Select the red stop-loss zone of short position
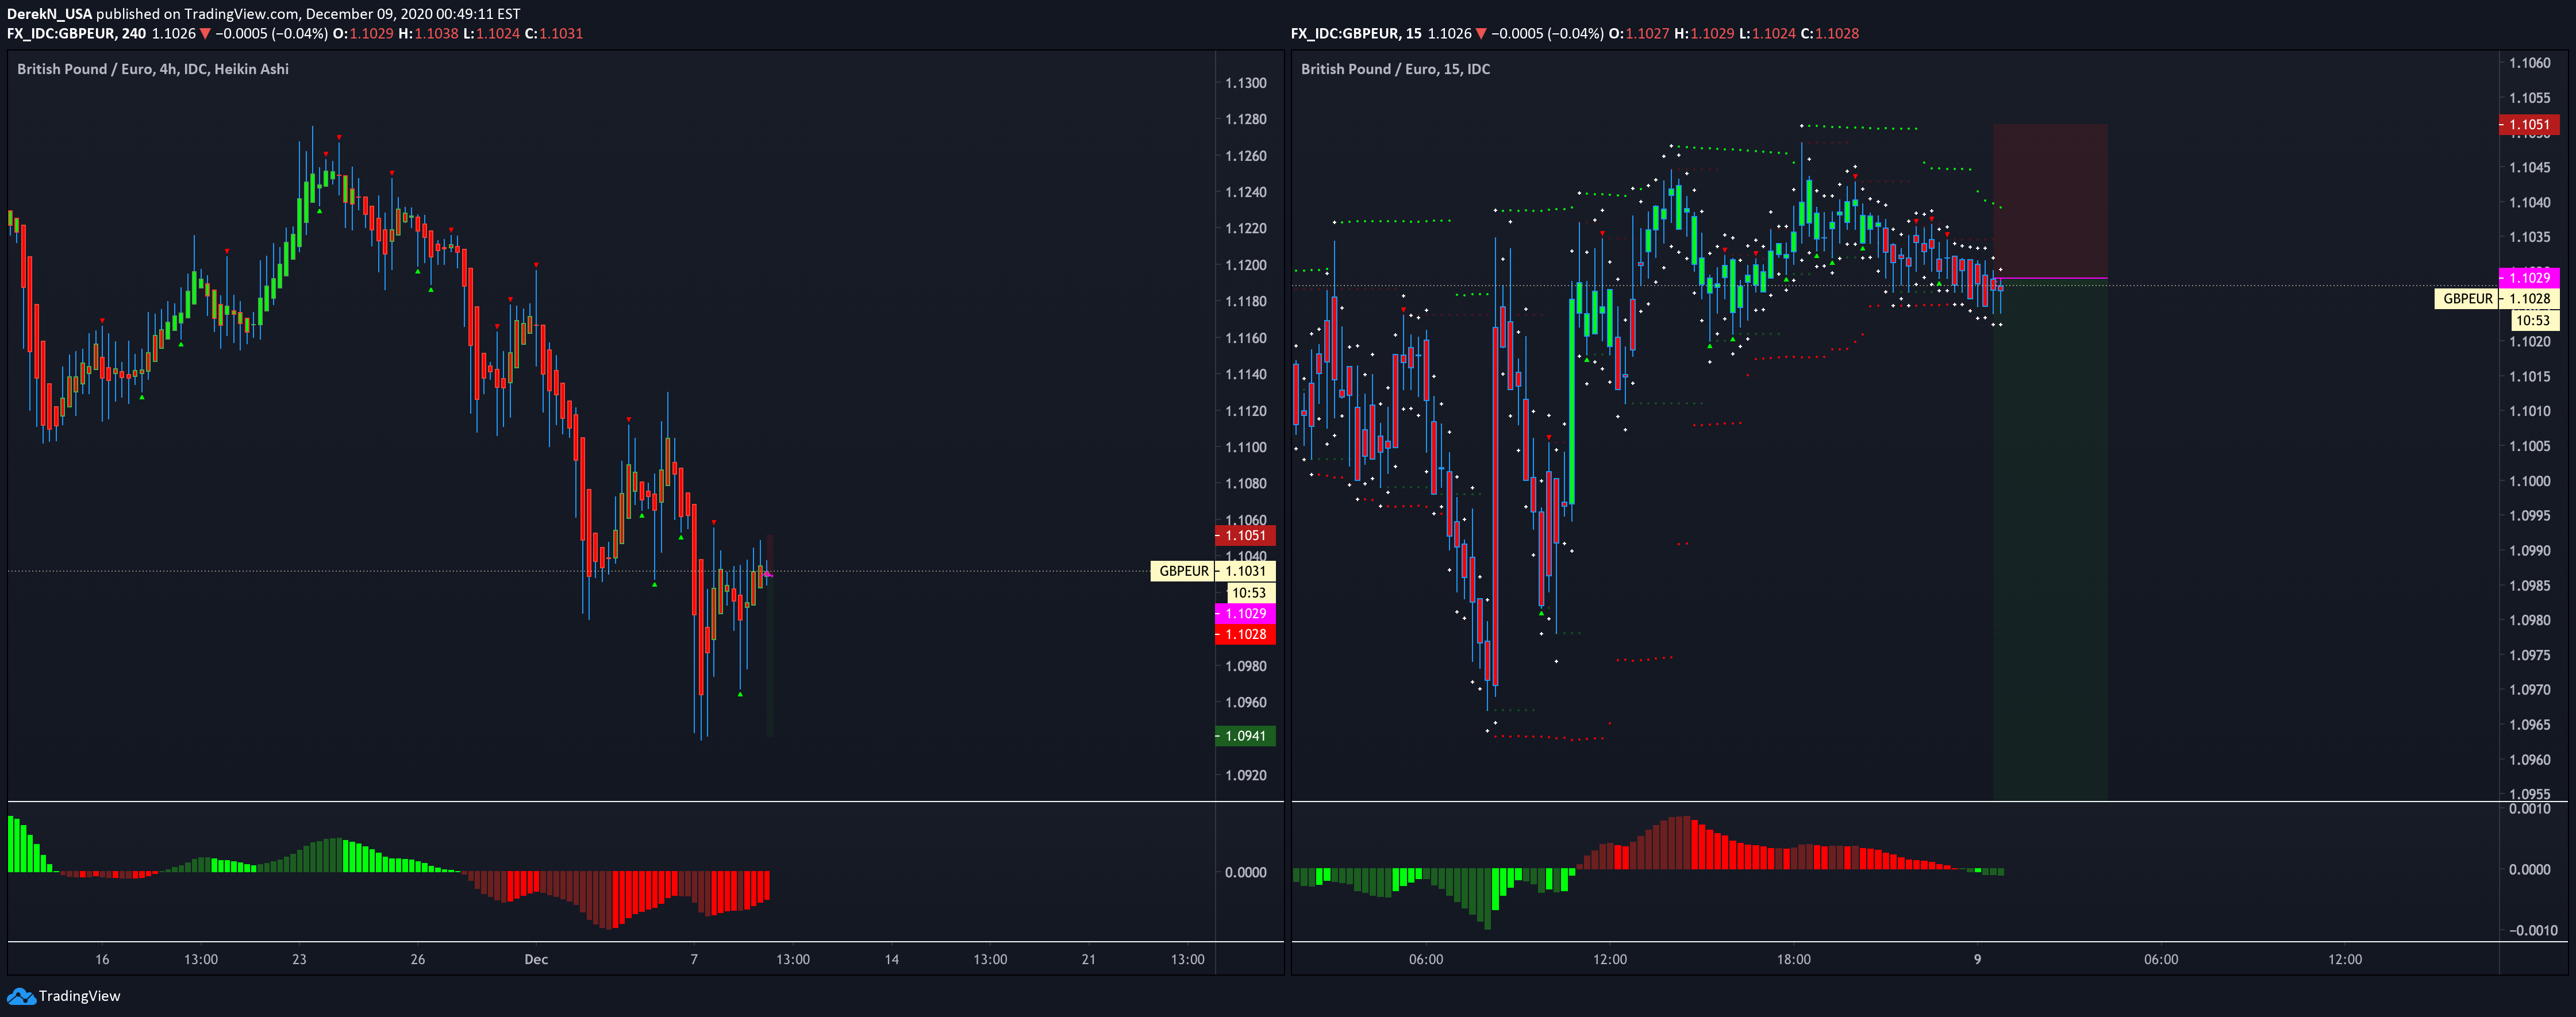Image resolution: width=2576 pixels, height=1017 pixels. 2050,201
